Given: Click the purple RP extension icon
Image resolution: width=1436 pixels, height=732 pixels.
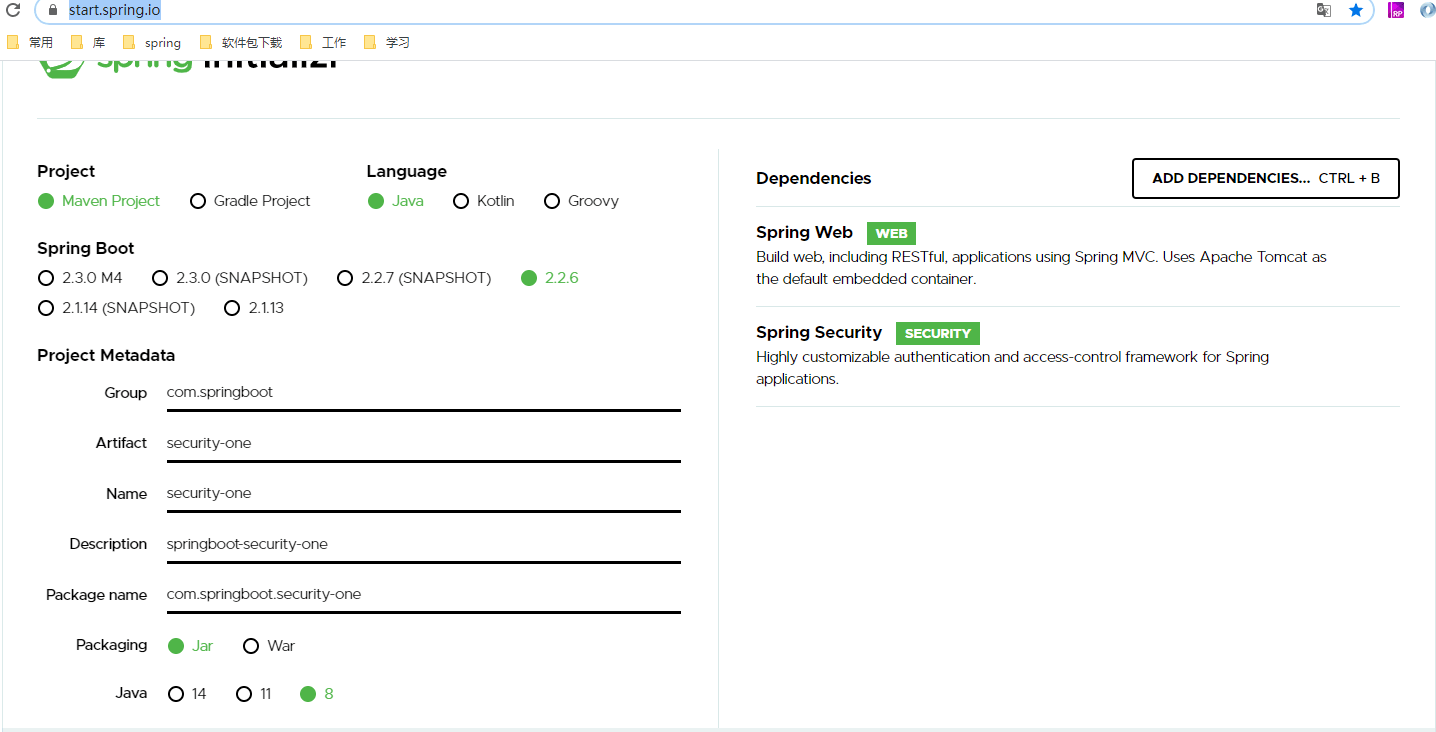Looking at the screenshot, I should pos(1396,10).
